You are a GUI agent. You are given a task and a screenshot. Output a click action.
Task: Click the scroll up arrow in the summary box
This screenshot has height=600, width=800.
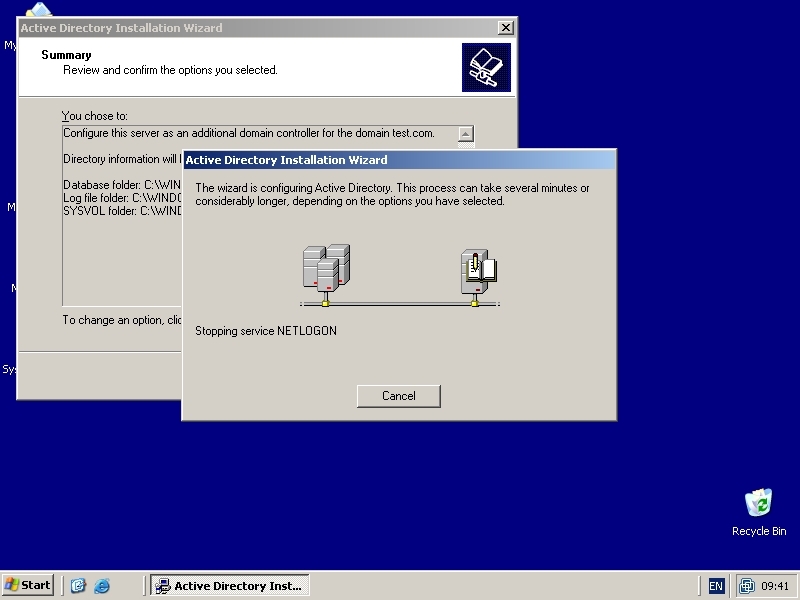466,134
